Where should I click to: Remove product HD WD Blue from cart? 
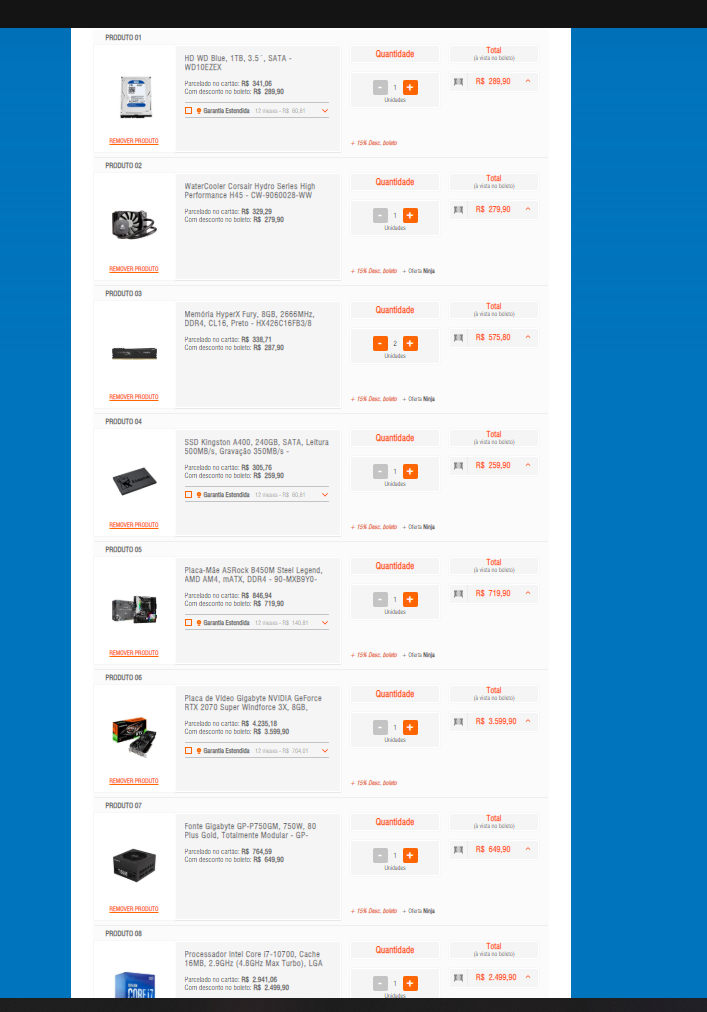[134, 141]
